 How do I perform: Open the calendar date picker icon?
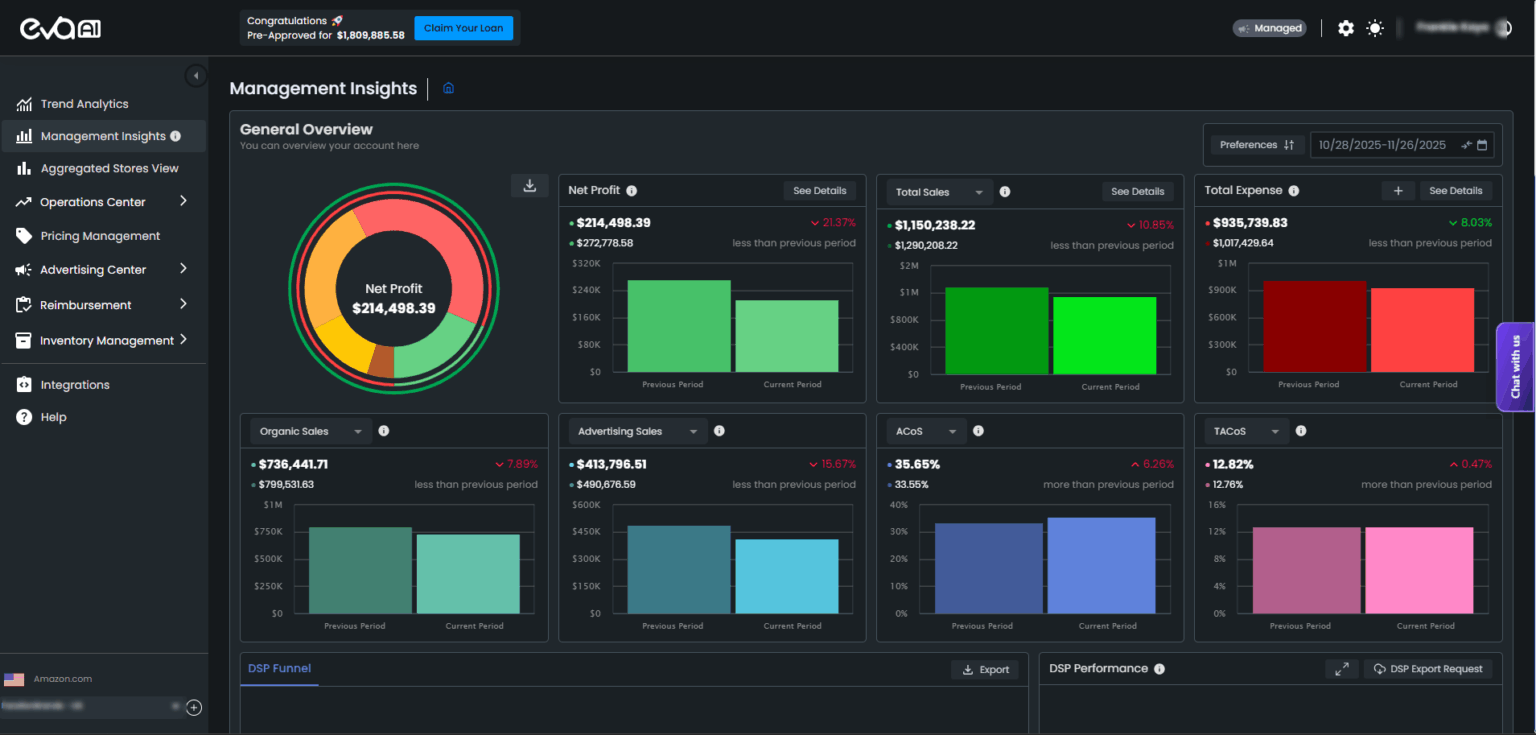(x=1482, y=145)
